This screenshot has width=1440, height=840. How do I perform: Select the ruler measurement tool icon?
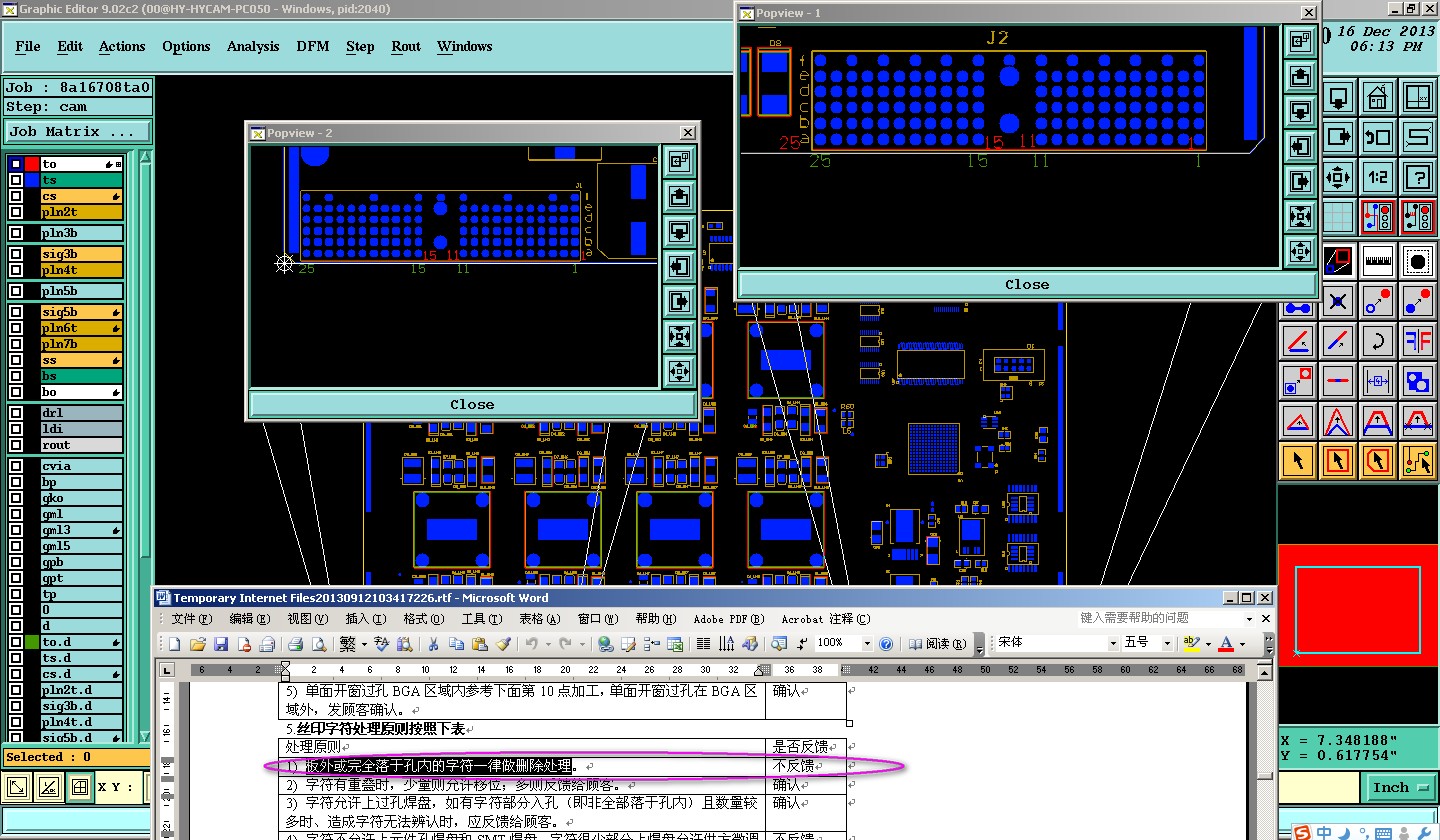[x=1378, y=261]
